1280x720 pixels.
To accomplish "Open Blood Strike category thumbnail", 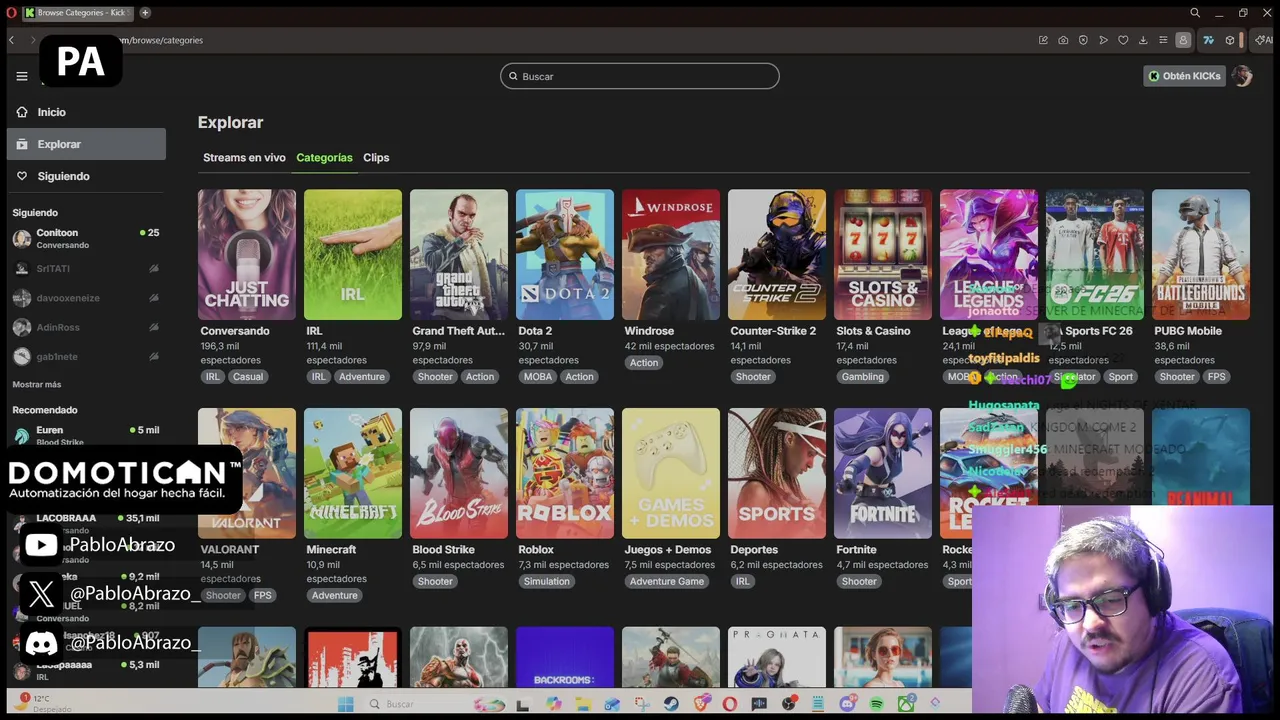I will (459, 473).
